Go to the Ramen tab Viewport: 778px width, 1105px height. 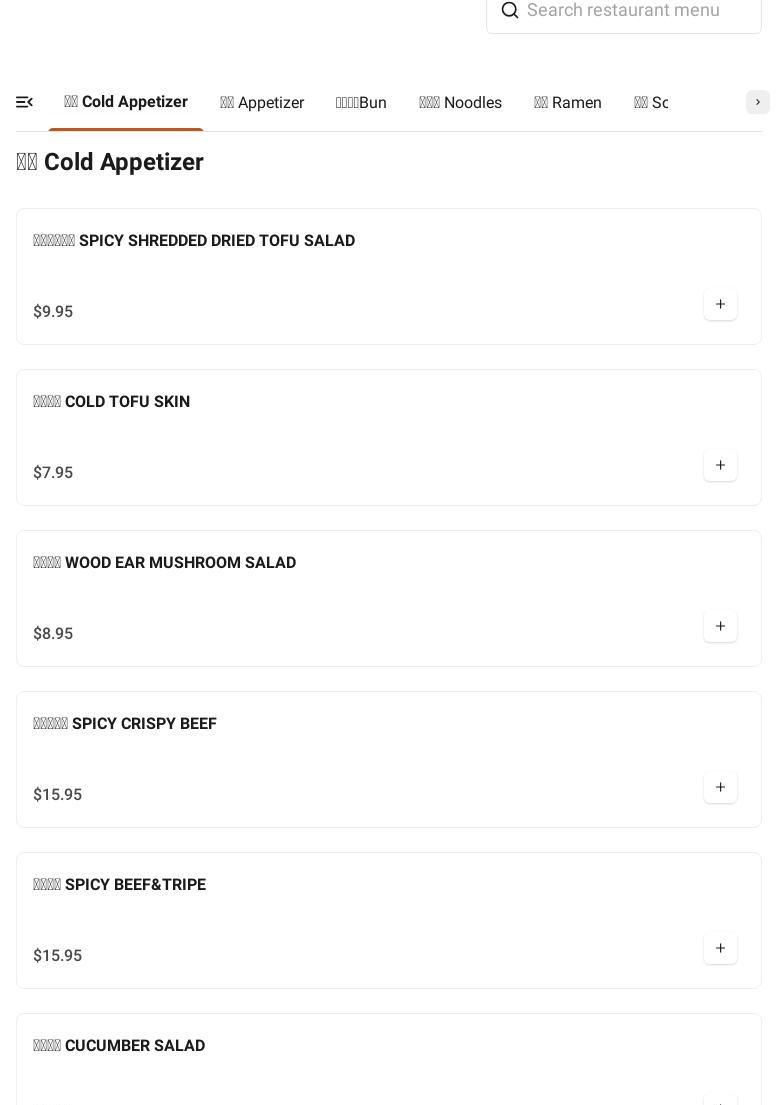[568, 103]
